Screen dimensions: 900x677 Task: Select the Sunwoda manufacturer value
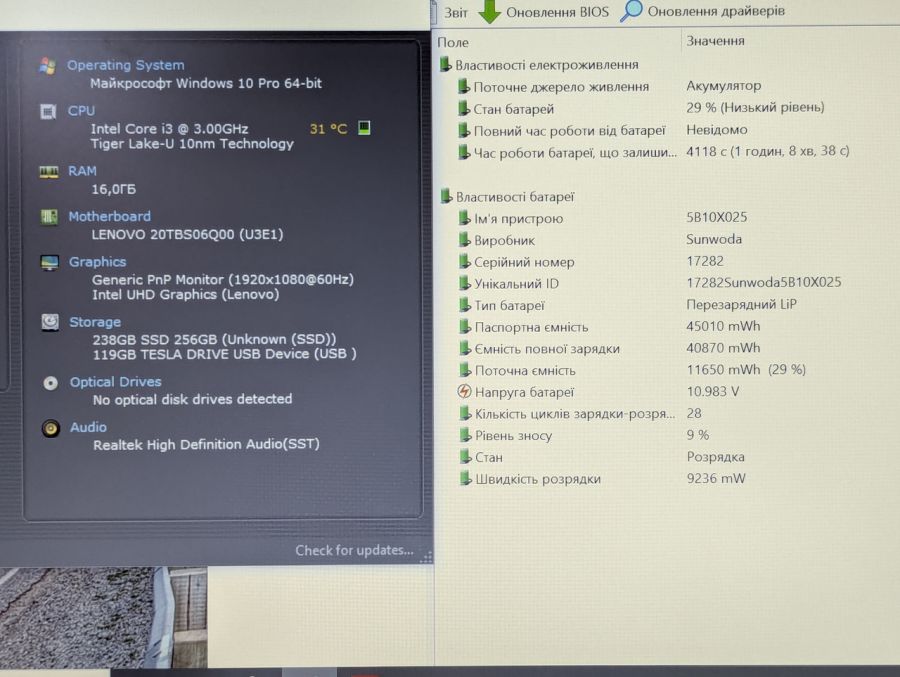click(x=714, y=239)
